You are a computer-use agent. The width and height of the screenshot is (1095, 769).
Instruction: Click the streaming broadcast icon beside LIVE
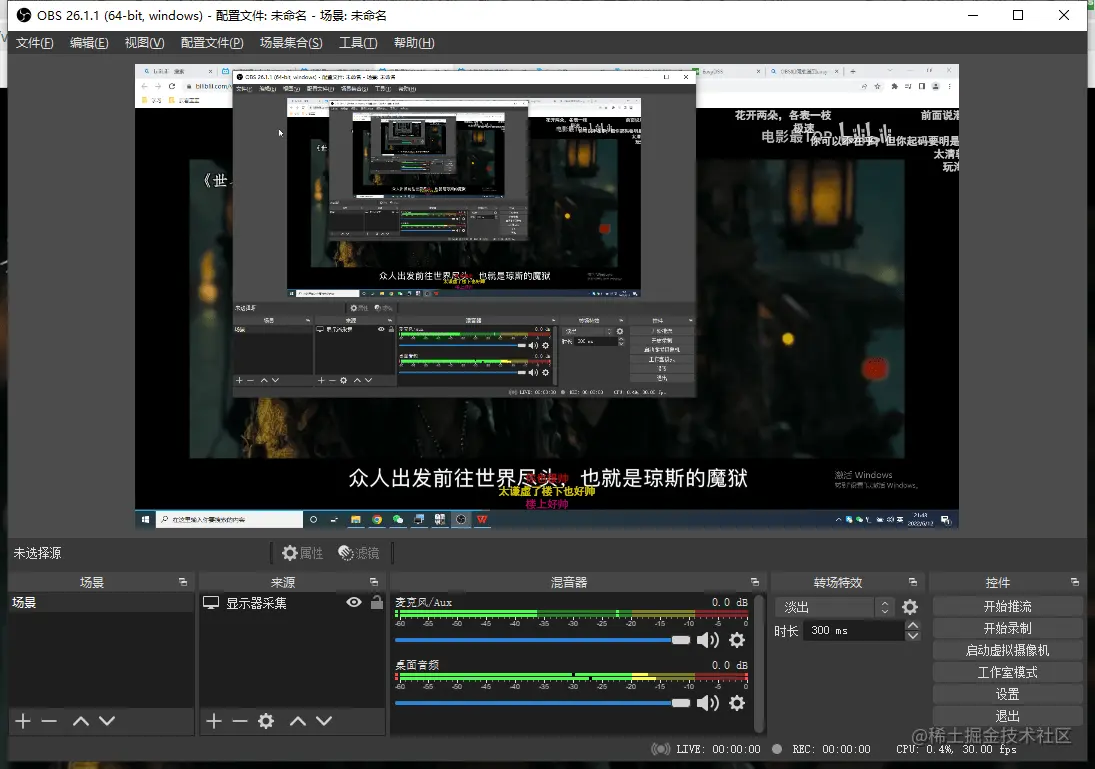(660, 749)
